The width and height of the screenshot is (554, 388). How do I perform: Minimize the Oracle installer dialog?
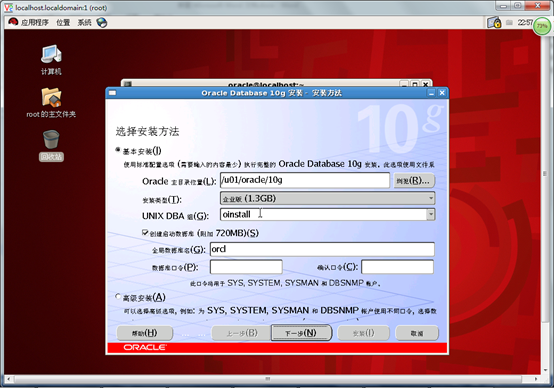431,93
